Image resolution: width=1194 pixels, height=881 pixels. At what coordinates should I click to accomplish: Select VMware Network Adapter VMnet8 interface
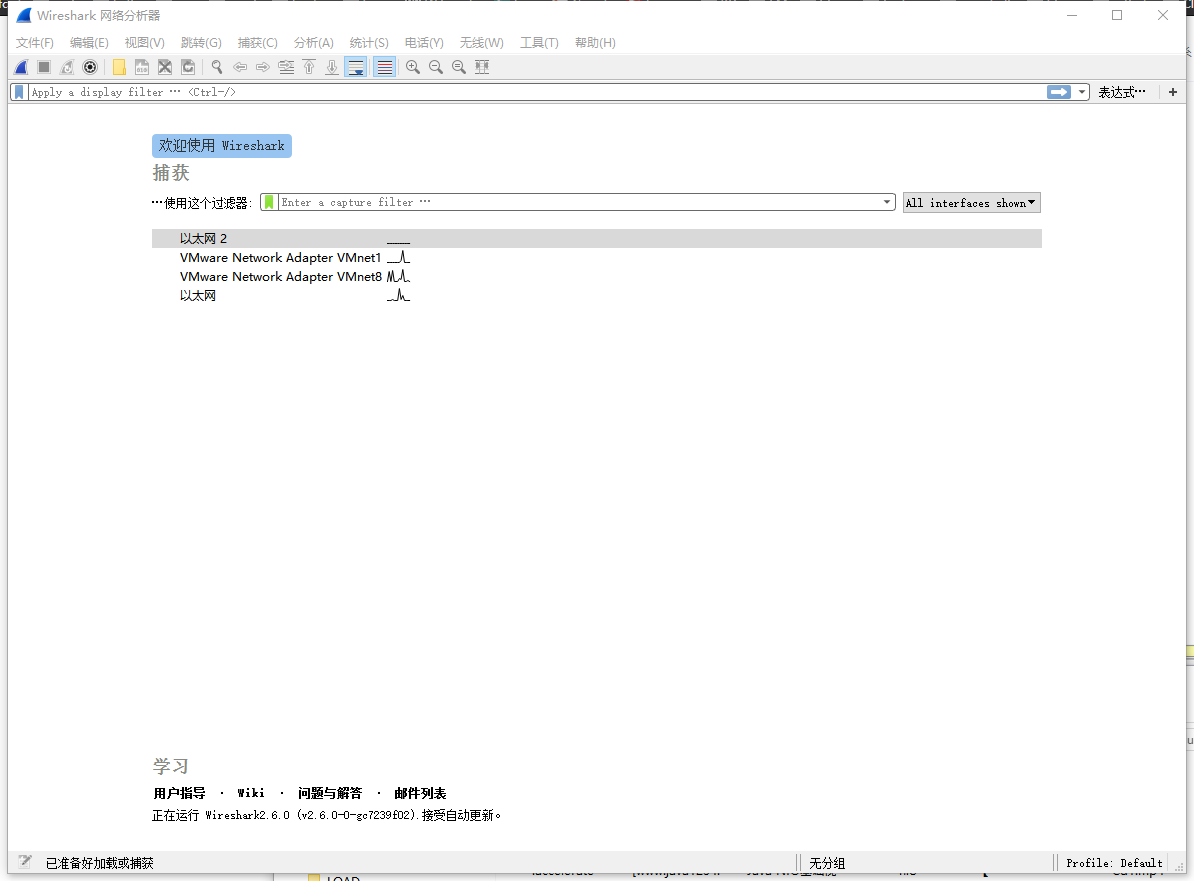pos(596,276)
